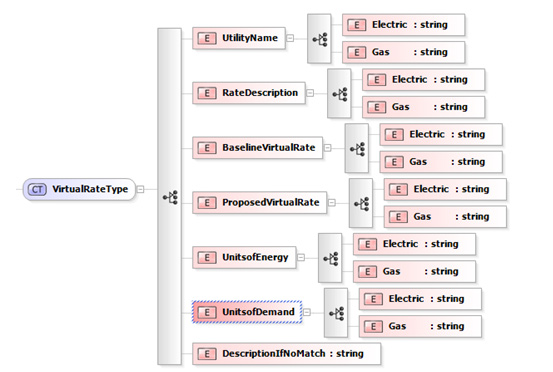Collapse the VirtualRateType node
The height and width of the screenshot is (372, 553).
pyautogui.click(x=140, y=189)
